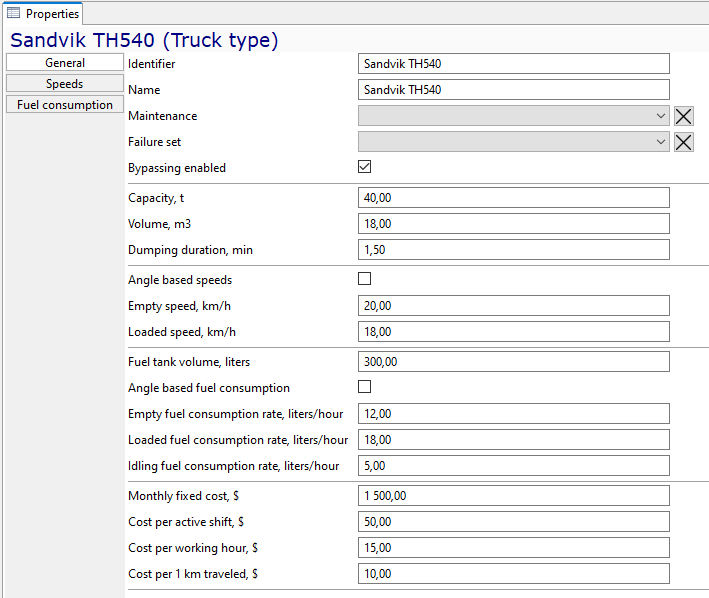The height and width of the screenshot is (598, 709).
Task: Edit Empty fuel consumption rate field
Action: pyautogui.click(x=514, y=414)
